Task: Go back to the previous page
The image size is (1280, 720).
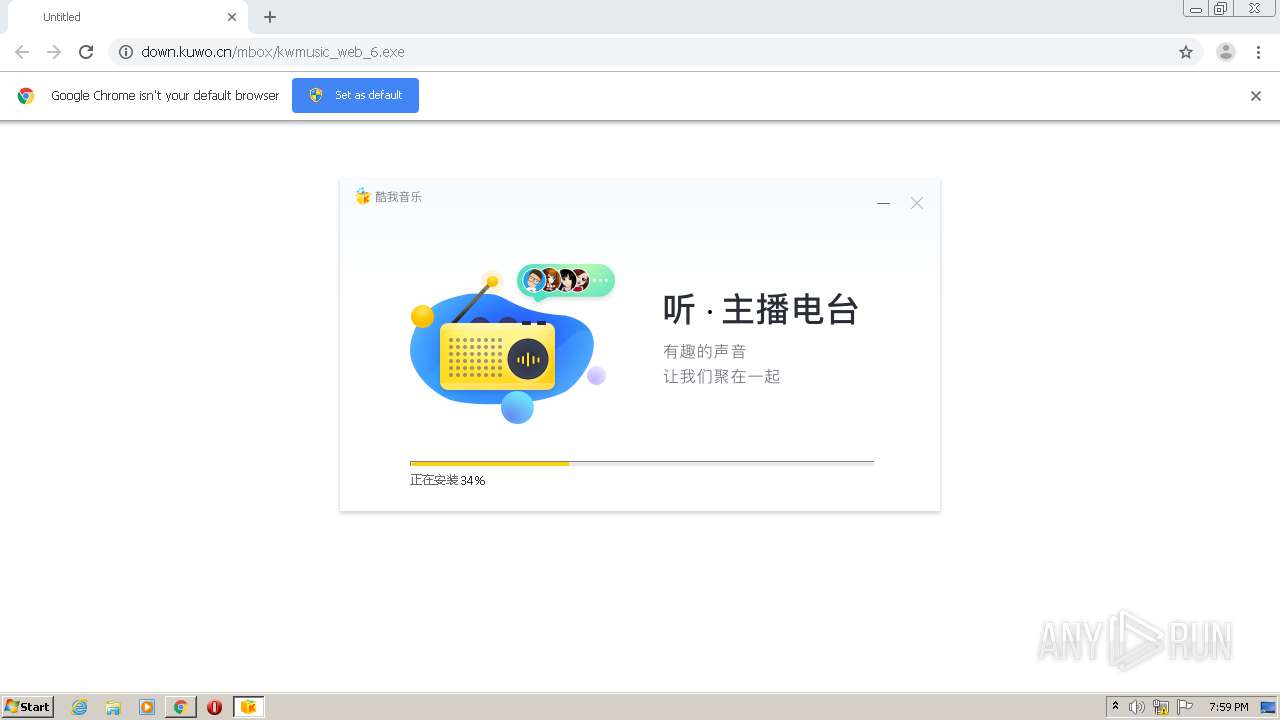Action: pyautogui.click(x=22, y=52)
